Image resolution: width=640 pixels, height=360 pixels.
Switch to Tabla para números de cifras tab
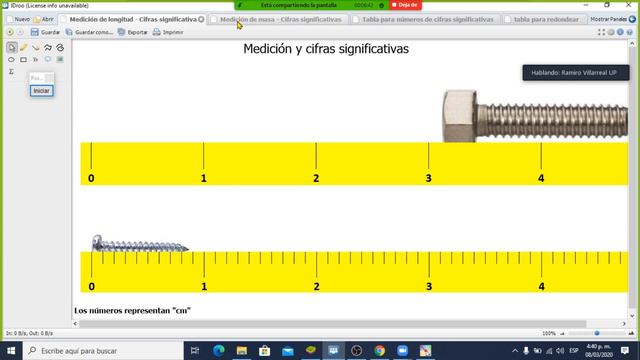[424, 19]
